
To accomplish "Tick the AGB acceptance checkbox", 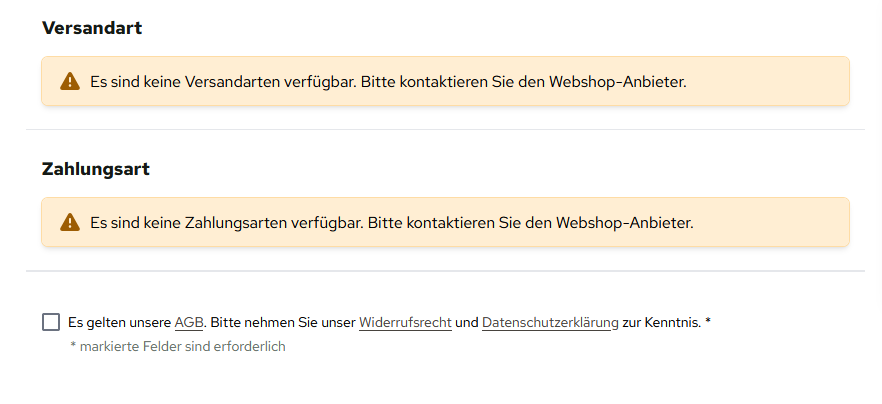I will click(x=51, y=322).
